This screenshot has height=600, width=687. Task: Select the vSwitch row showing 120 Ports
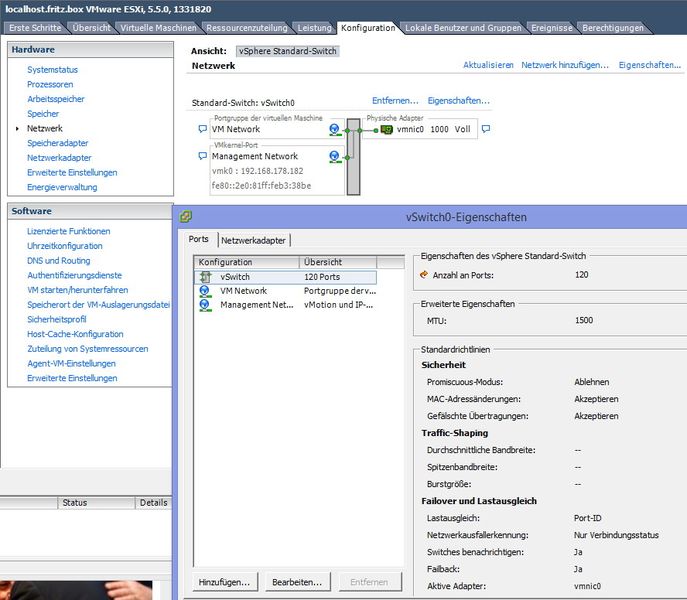pos(285,277)
